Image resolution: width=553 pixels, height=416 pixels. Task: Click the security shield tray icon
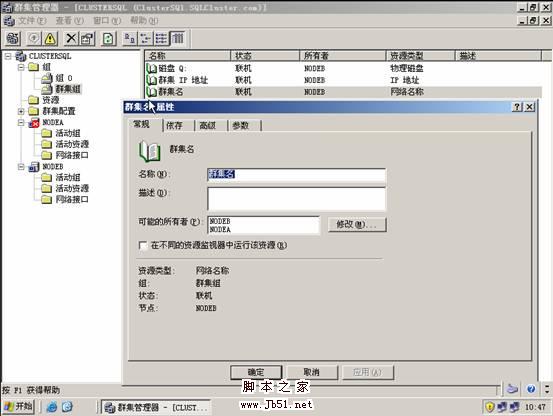pyautogui.click(x=490, y=407)
